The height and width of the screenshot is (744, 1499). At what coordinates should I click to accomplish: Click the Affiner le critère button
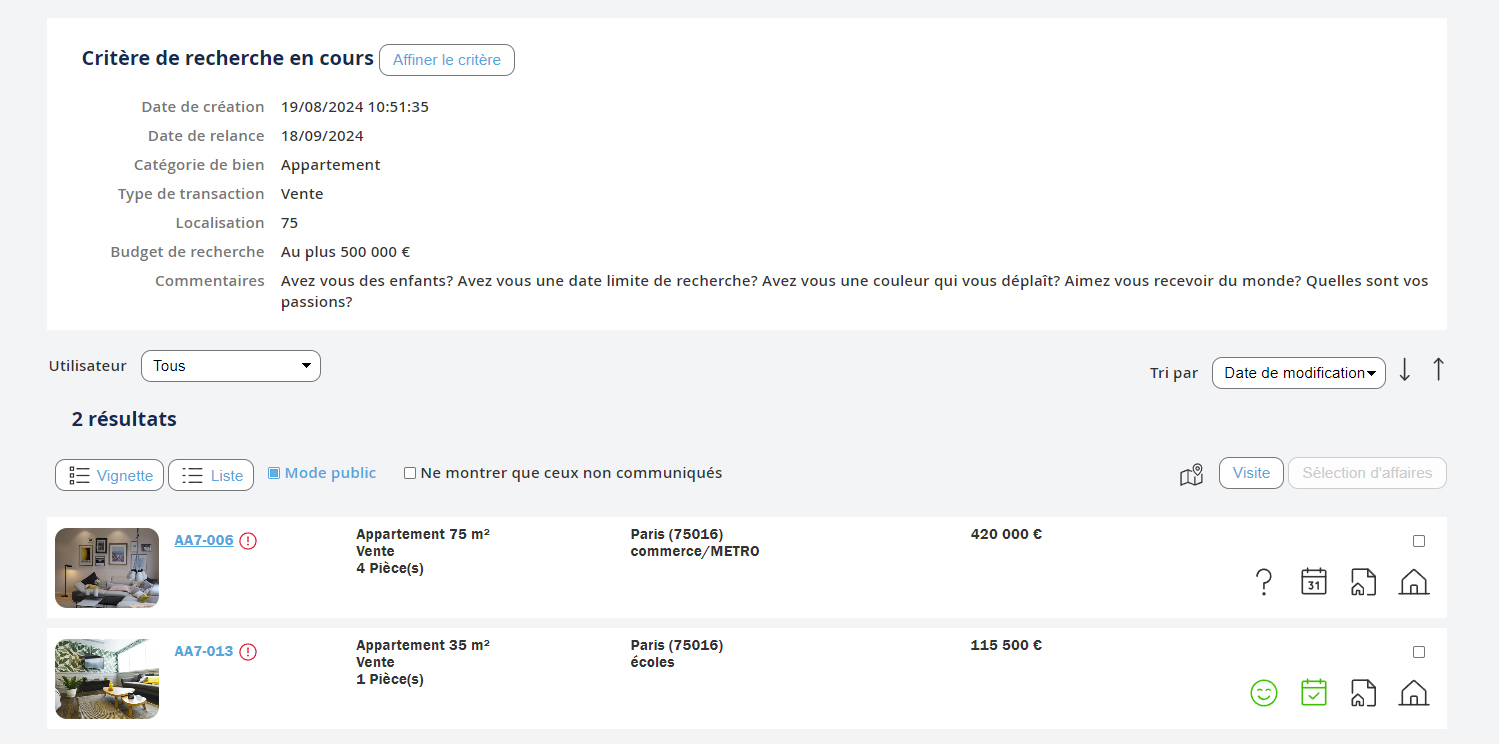(447, 60)
